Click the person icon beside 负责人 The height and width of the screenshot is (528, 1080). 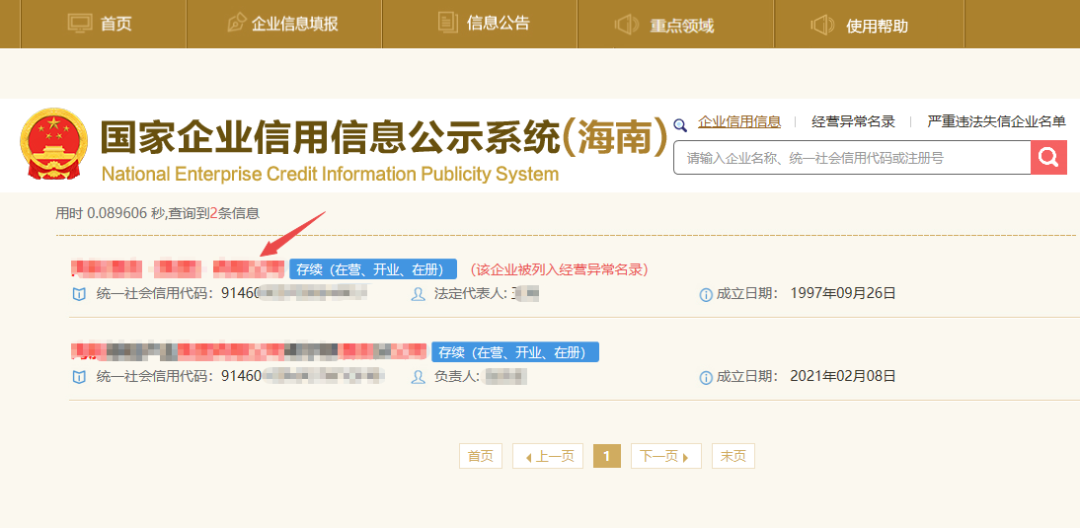point(417,377)
